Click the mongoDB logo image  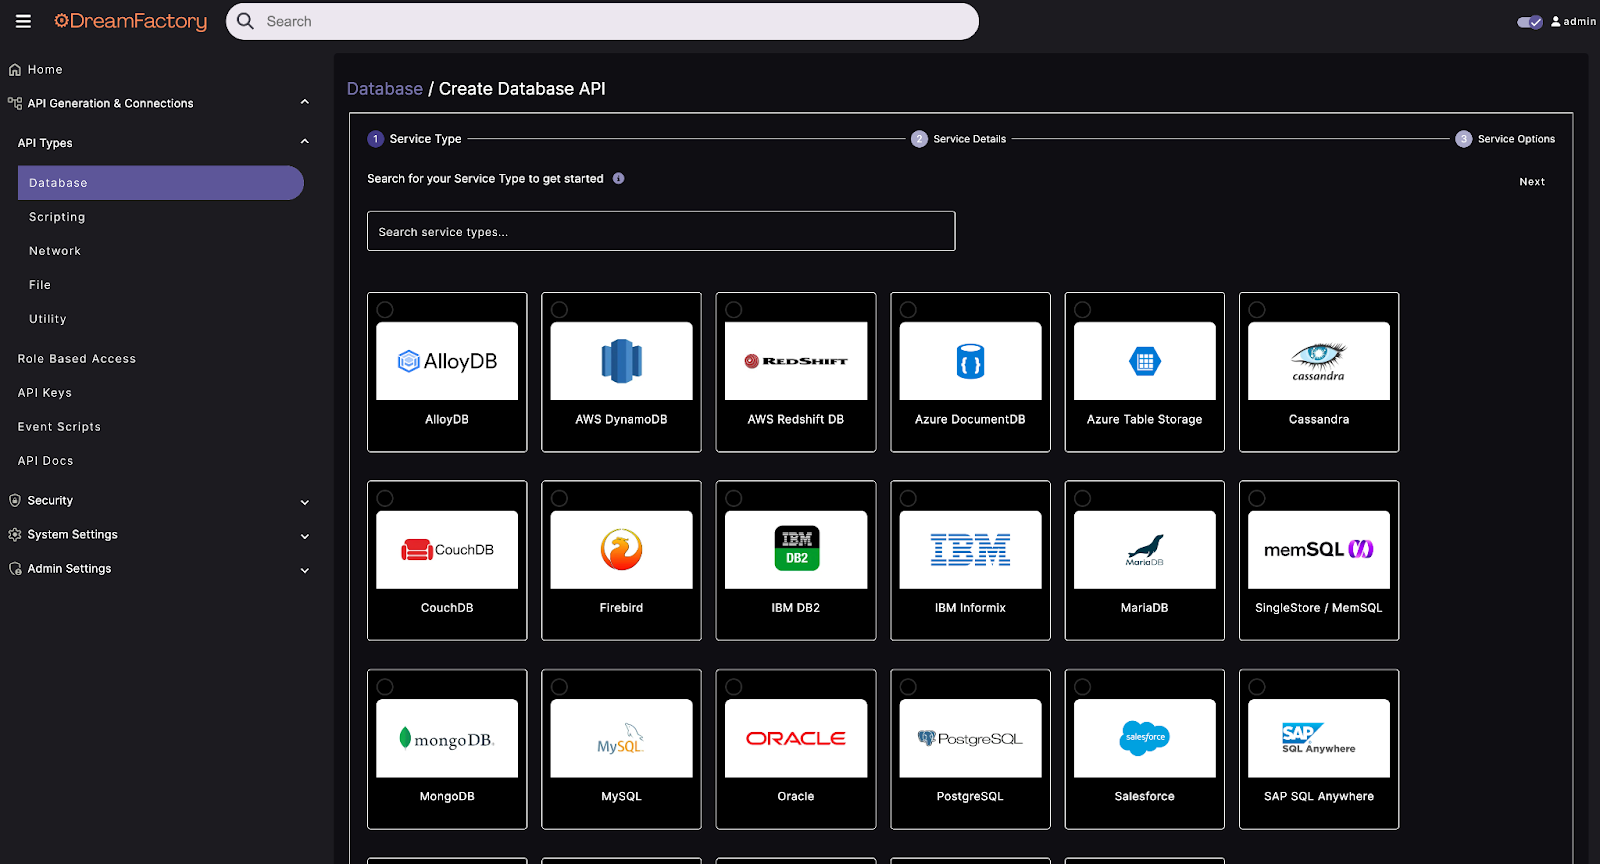447,738
